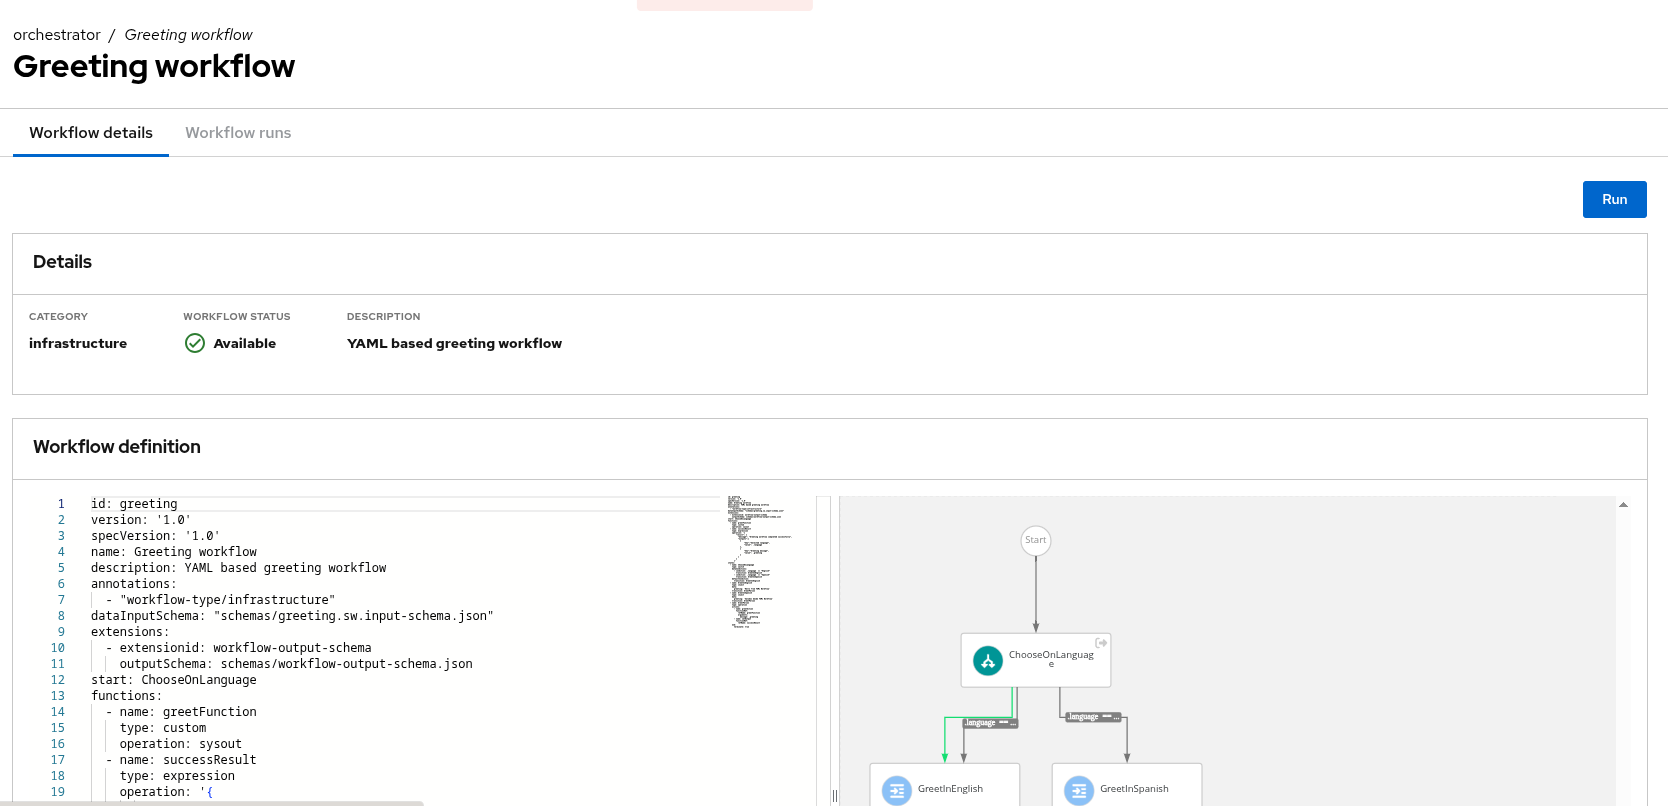Click line number 1 in the editor gutter
The height and width of the screenshot is (806, 1668).
point(61,504)
